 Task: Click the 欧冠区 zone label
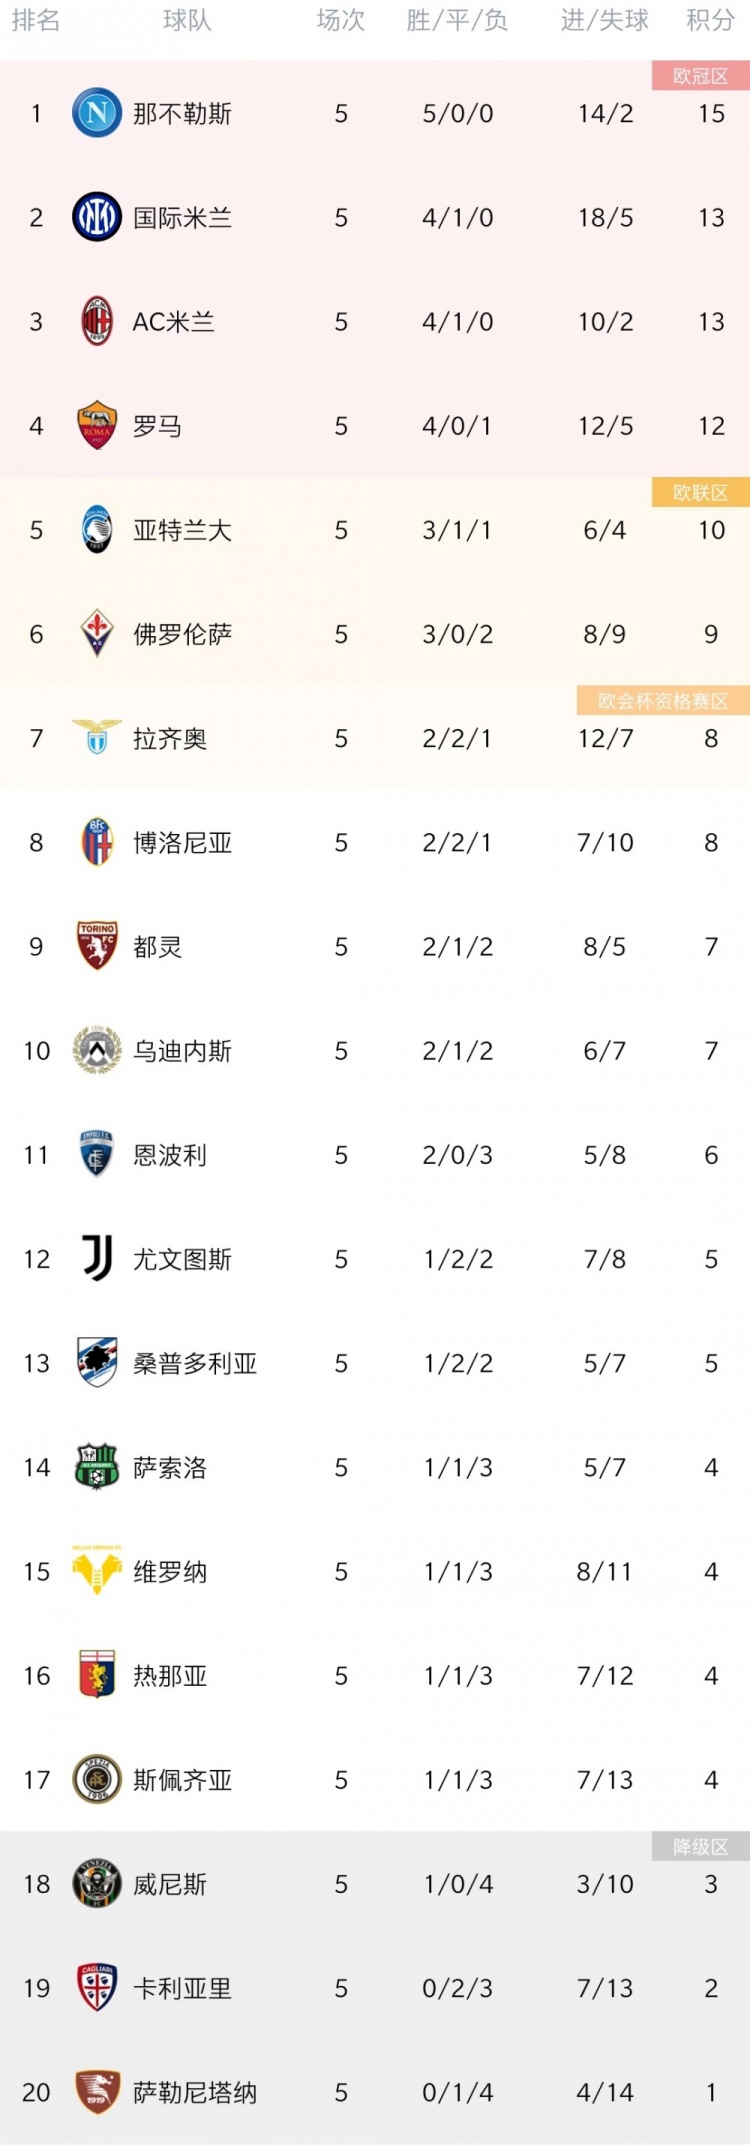[x=700, y=76]
